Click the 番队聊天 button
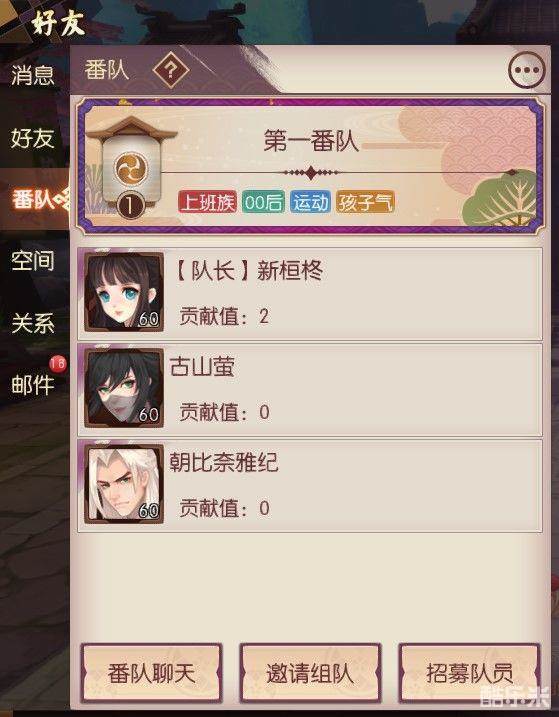This screenshot has width=559, height=717. point(151,673)
